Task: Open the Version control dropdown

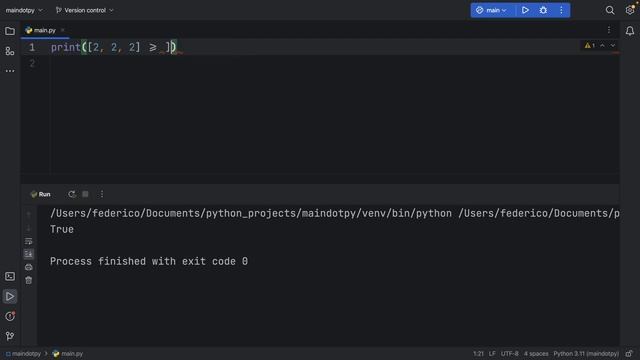Action: [84, 10]
